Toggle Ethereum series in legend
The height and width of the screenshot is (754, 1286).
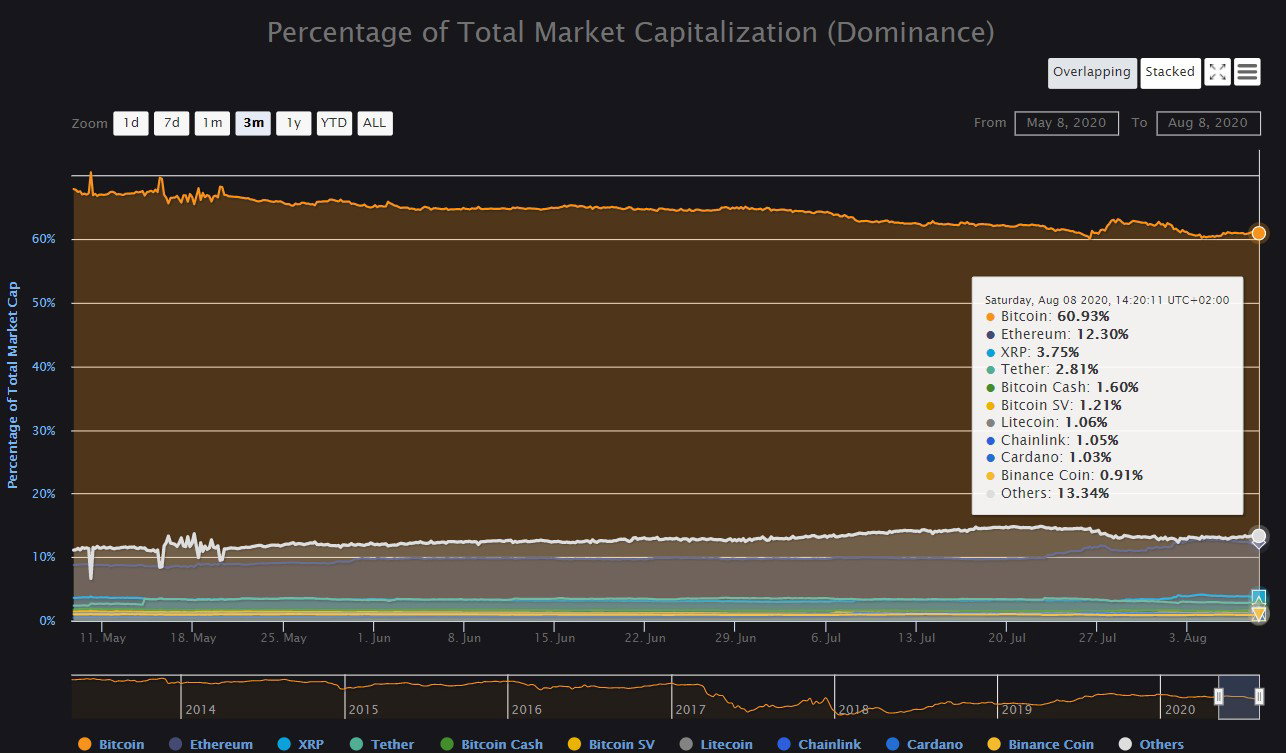click(210, 744)
